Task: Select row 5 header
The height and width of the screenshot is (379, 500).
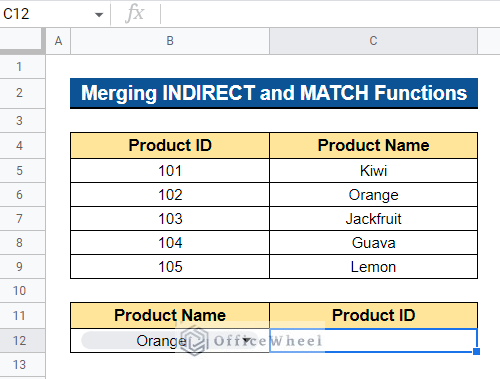Action: tap(22, 170)
